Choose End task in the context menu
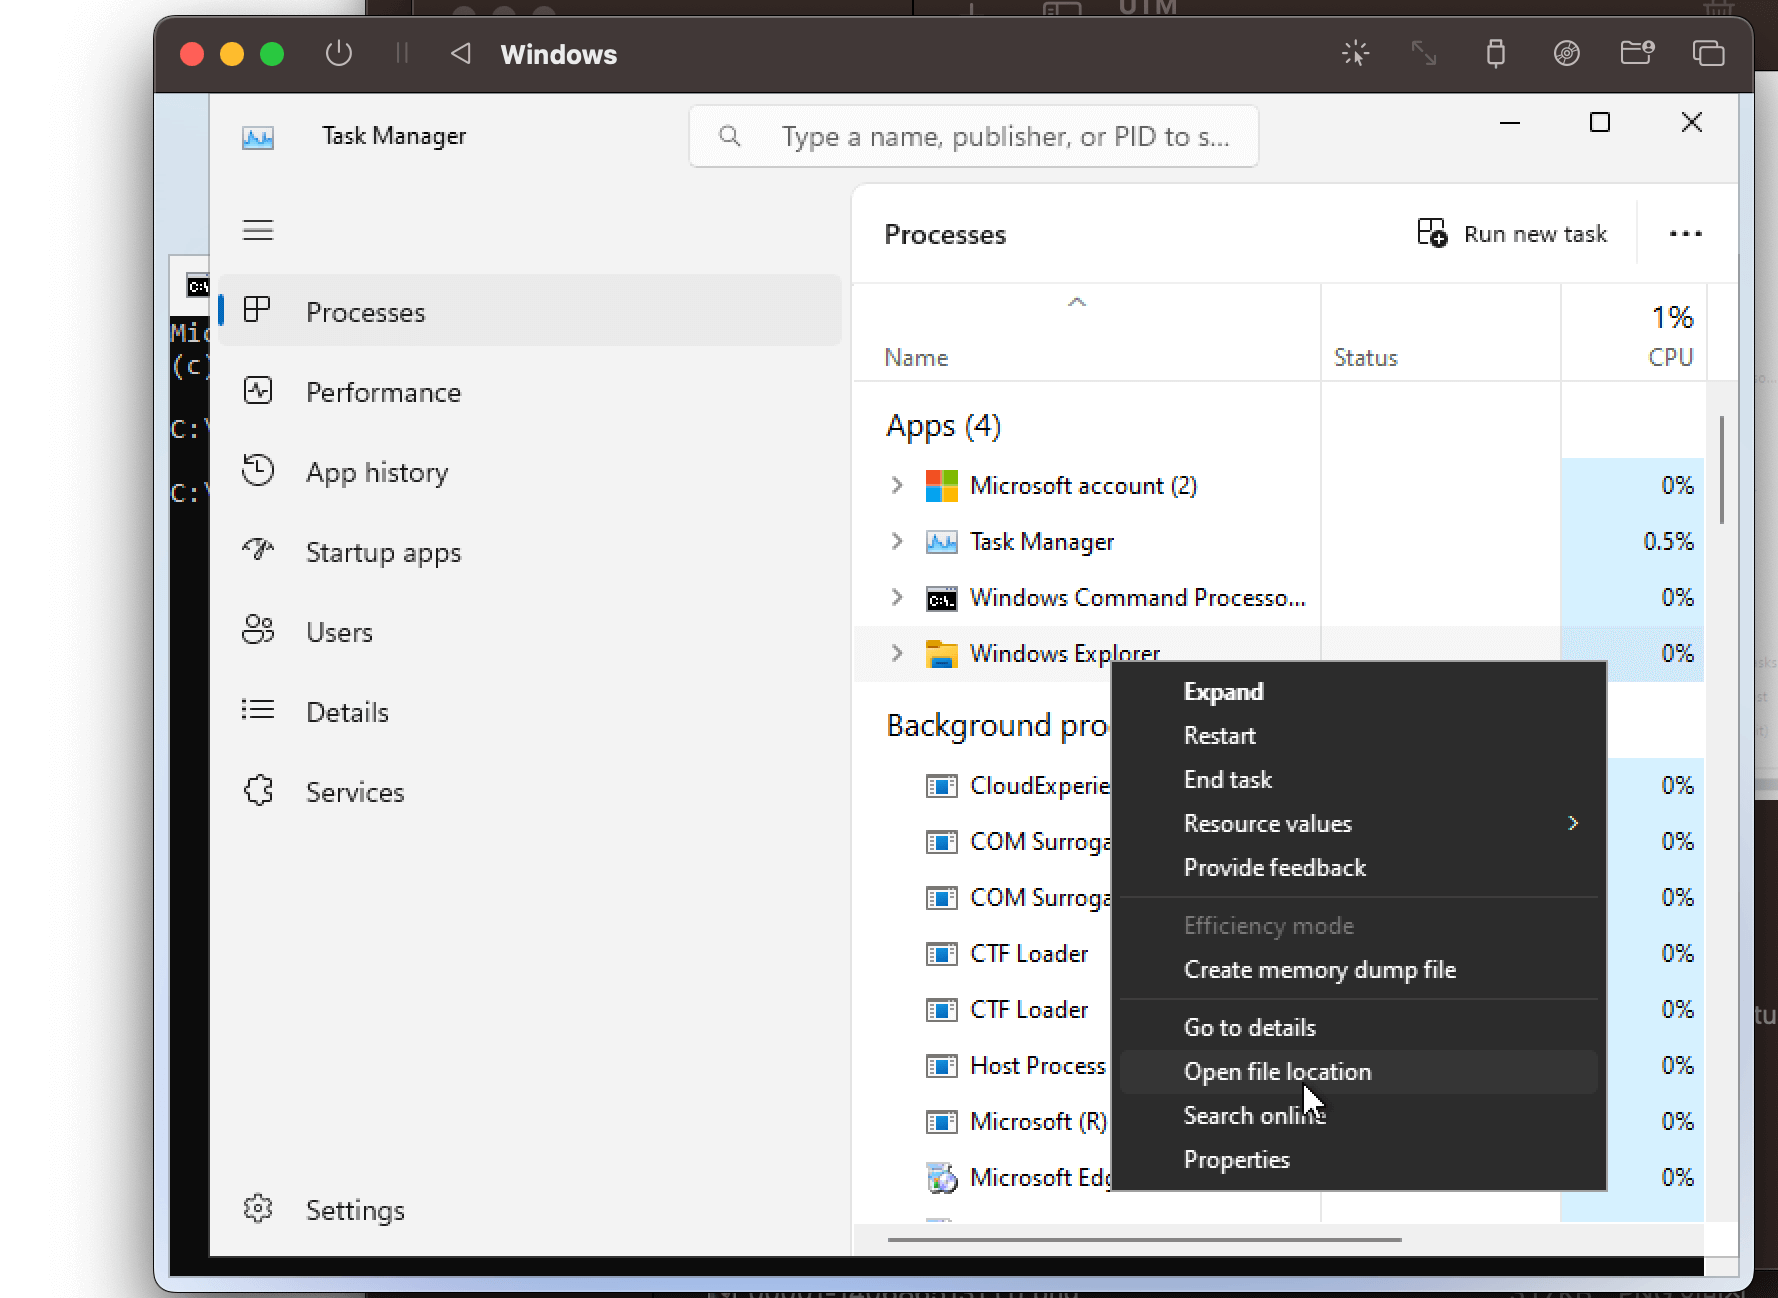 click(1358, 780)
